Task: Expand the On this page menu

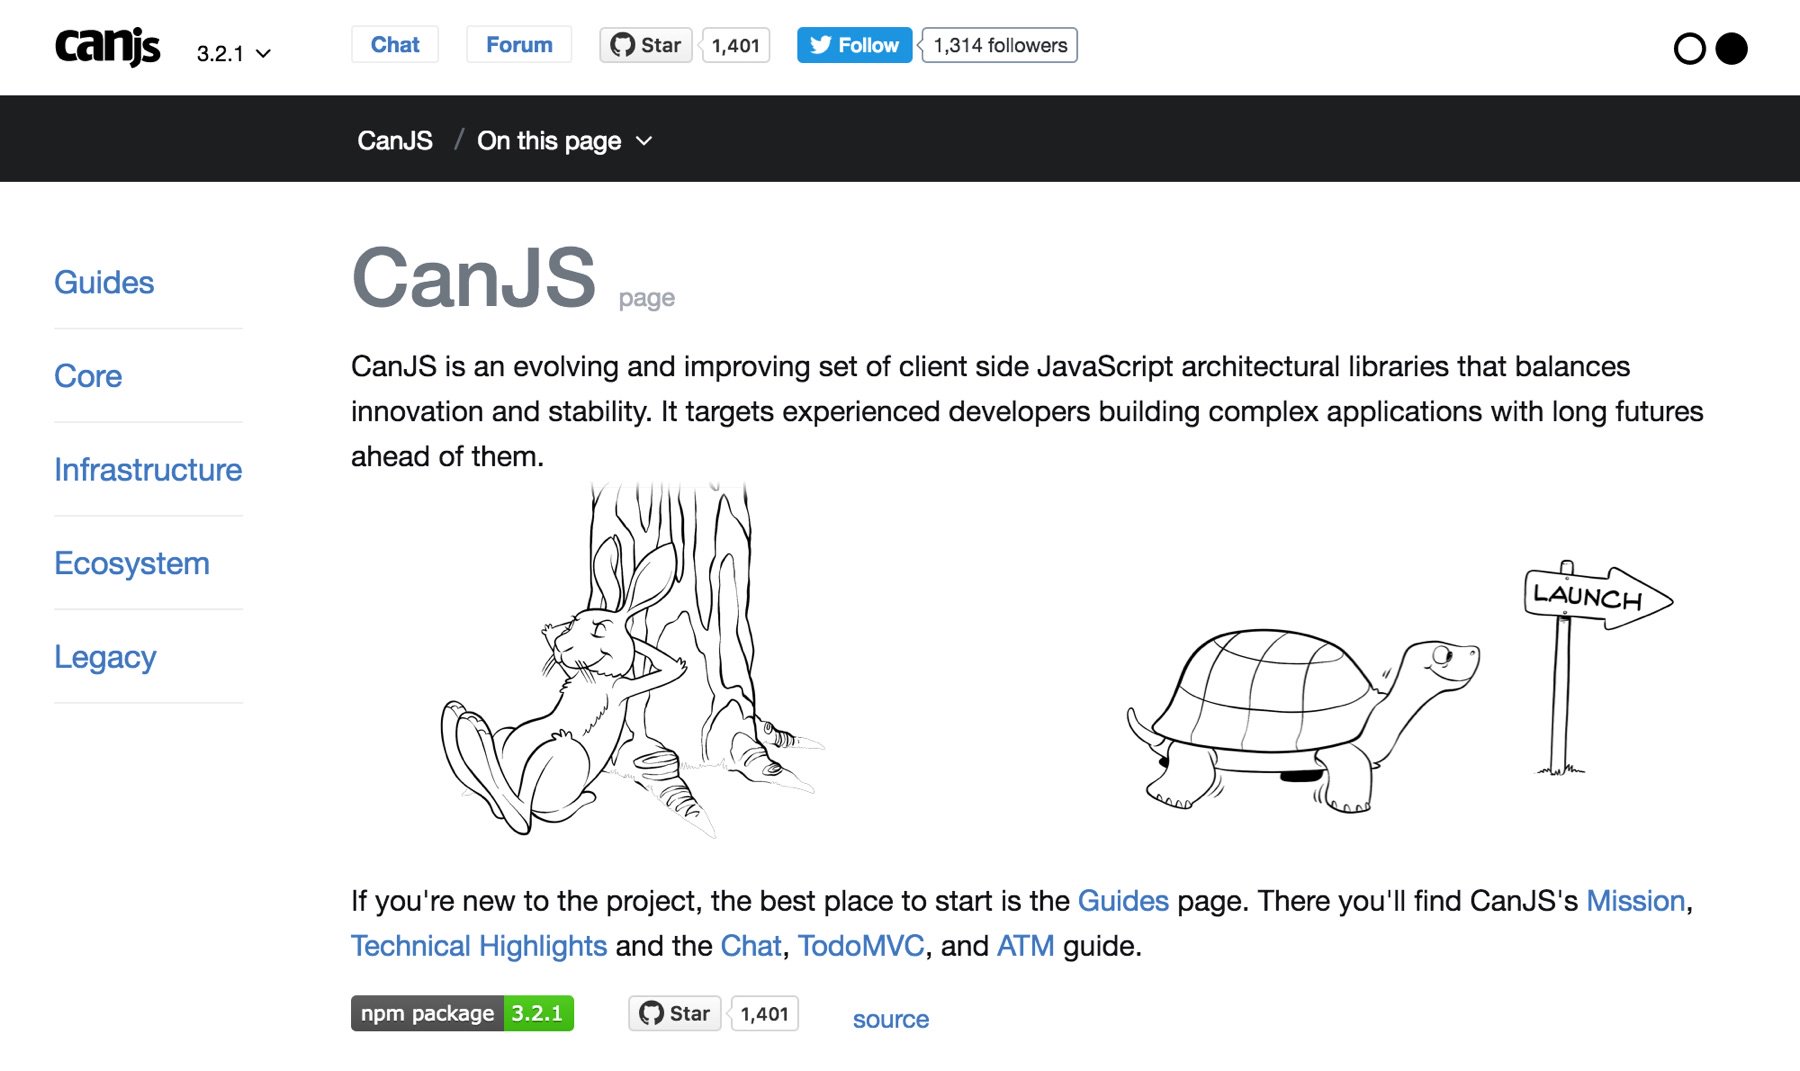Action: 564,141
